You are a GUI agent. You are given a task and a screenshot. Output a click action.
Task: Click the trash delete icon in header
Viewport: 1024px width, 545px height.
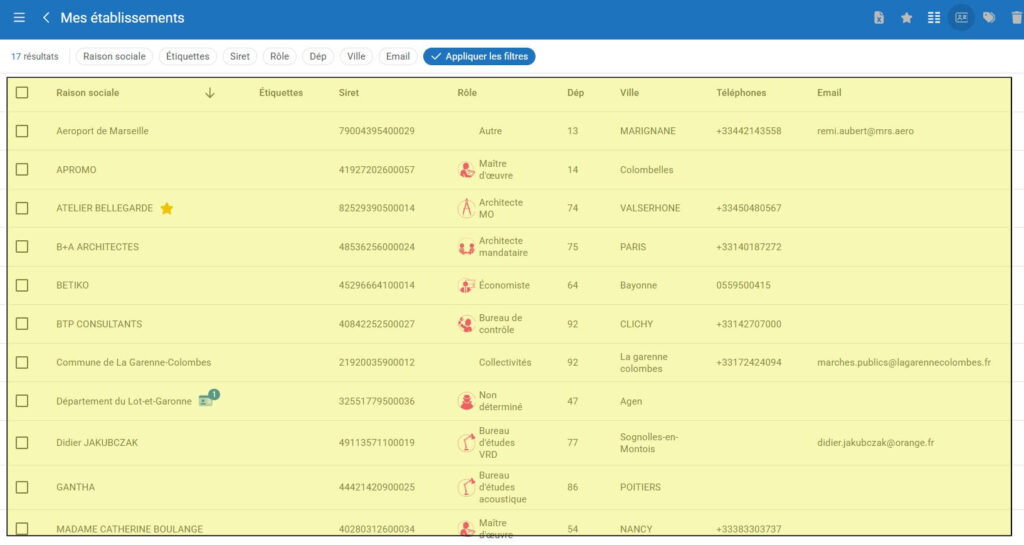click(1016, 18)
